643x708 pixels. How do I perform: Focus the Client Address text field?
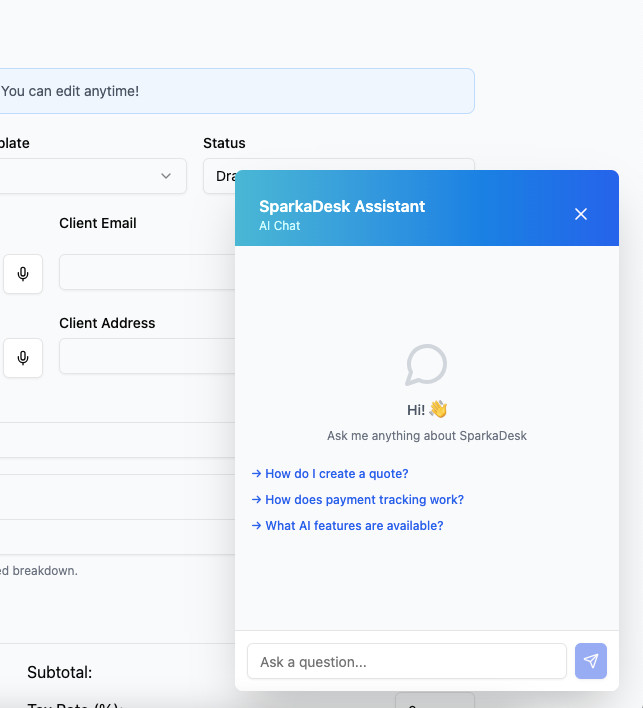(147, 356)
